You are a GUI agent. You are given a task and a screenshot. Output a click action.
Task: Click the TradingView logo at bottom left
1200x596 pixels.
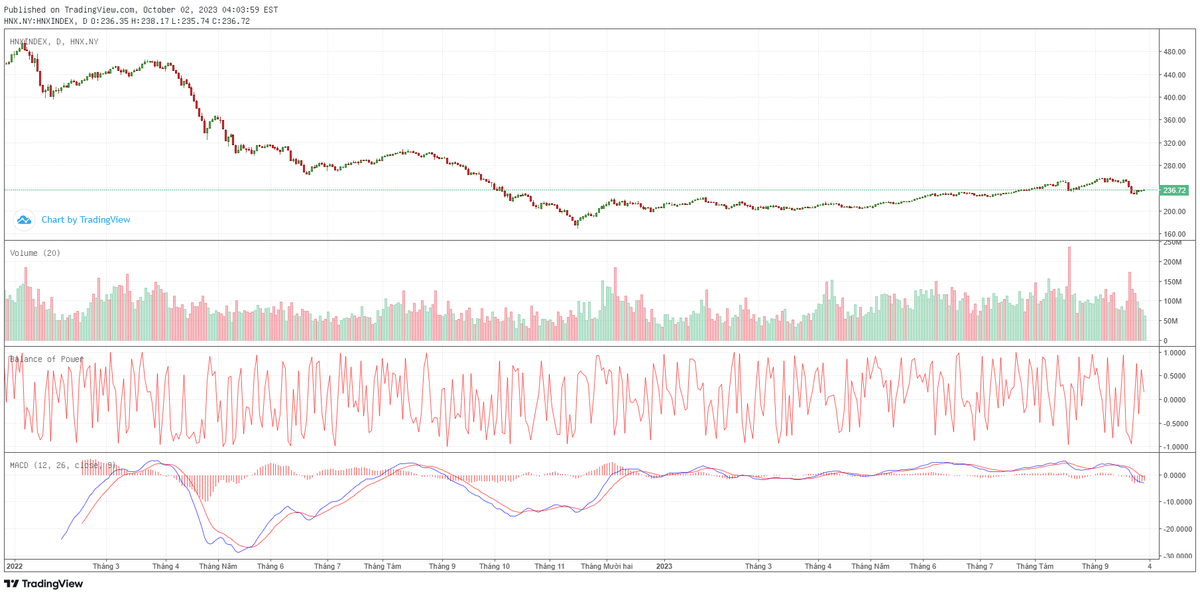pyautogui.click(x=43, y=584)
